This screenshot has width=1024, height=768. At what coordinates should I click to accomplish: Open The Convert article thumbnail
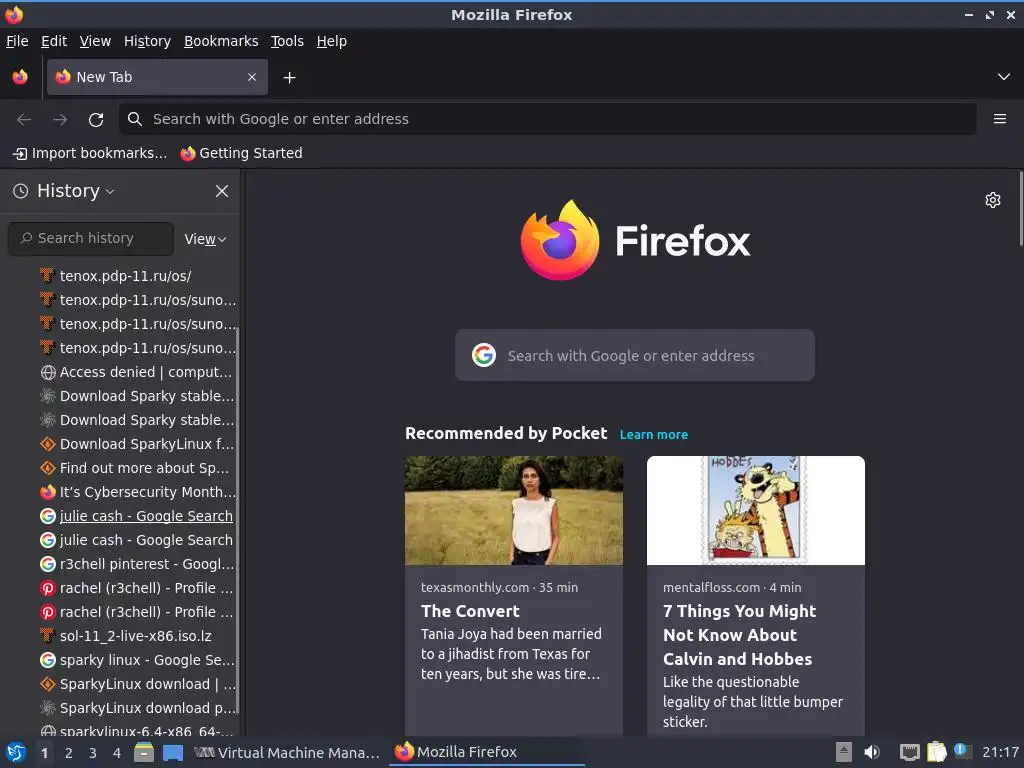pyautogui.click(x=514, y=510)
